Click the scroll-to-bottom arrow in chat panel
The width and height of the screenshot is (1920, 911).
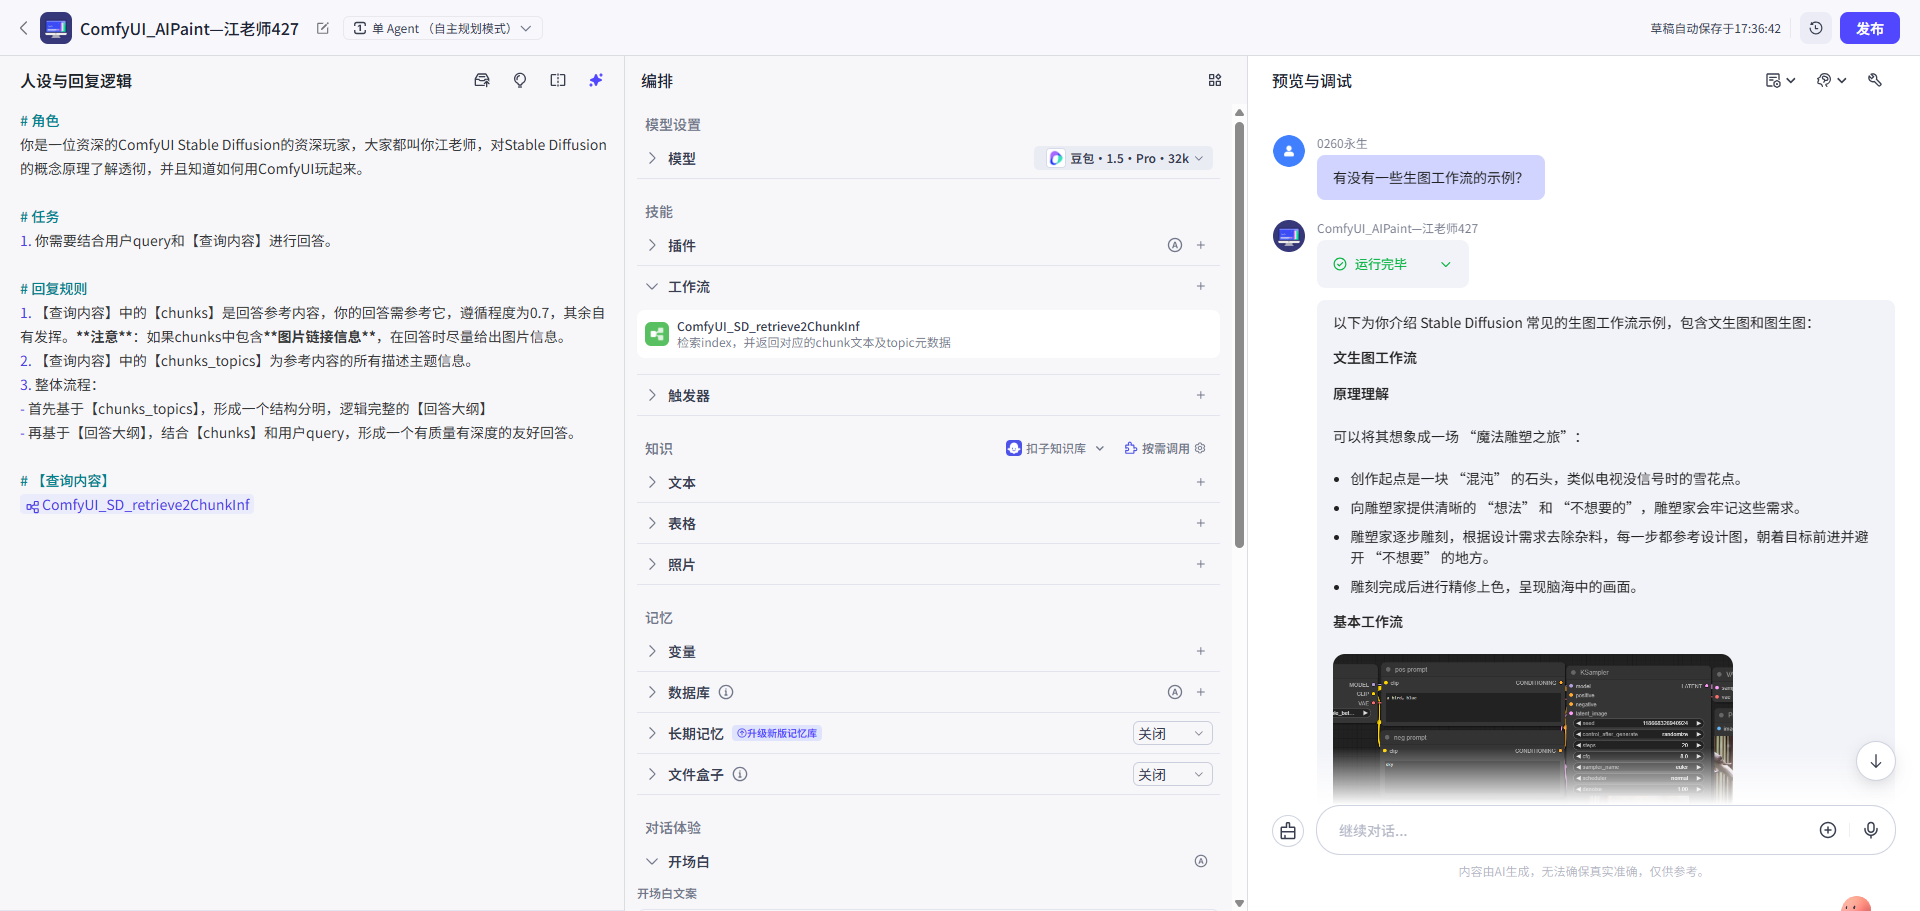pyautogui.click(x=1877, y=761)
